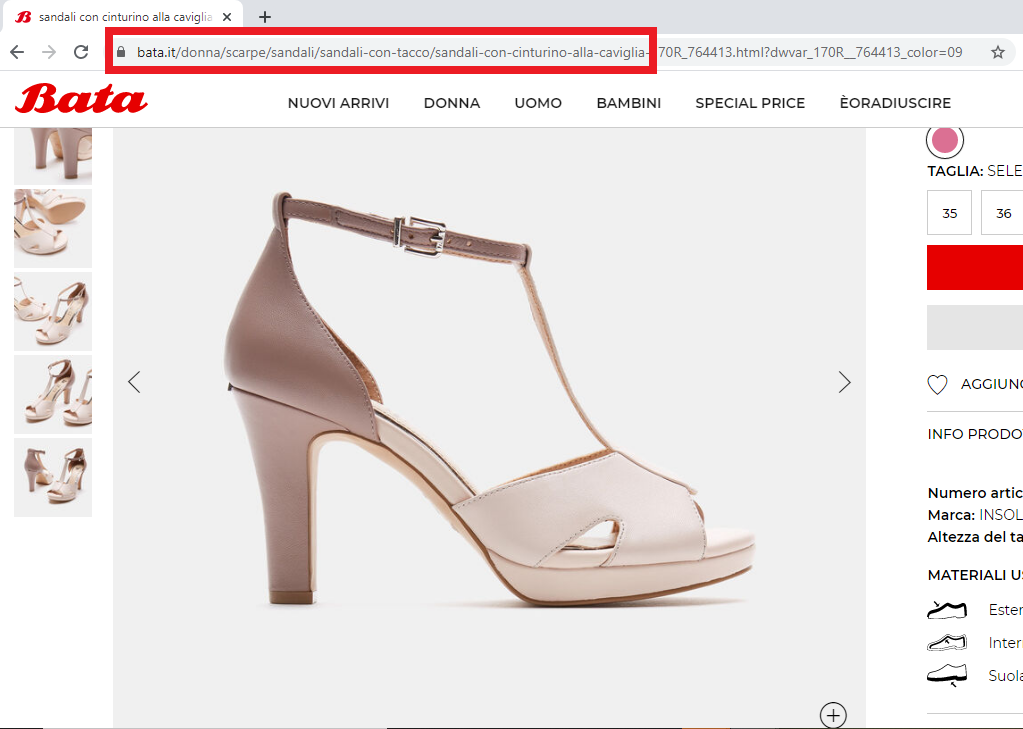1023x729 pixels.
Task: Show previous product image with left chevron
Action: (x=134, y=382)
